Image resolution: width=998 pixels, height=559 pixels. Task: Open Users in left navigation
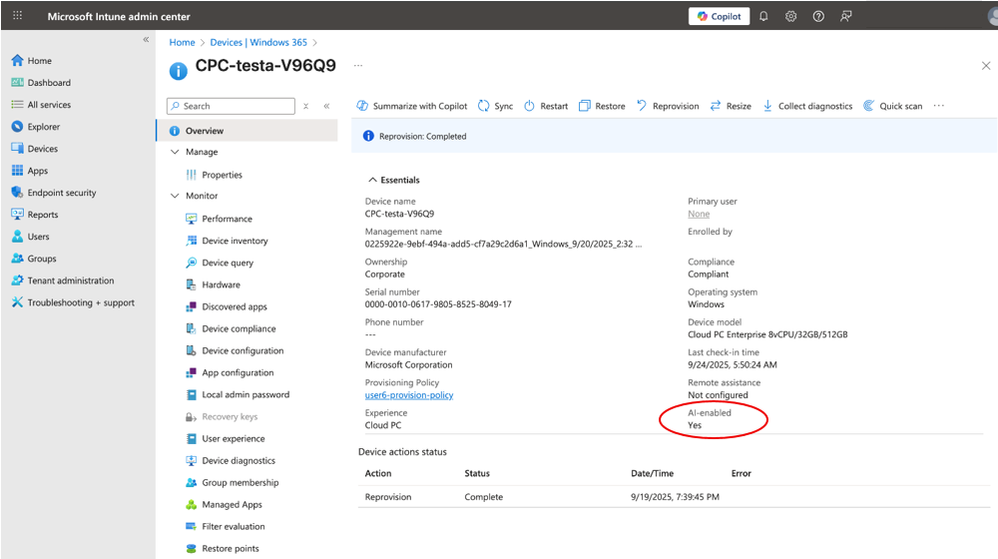click(31, 236)
